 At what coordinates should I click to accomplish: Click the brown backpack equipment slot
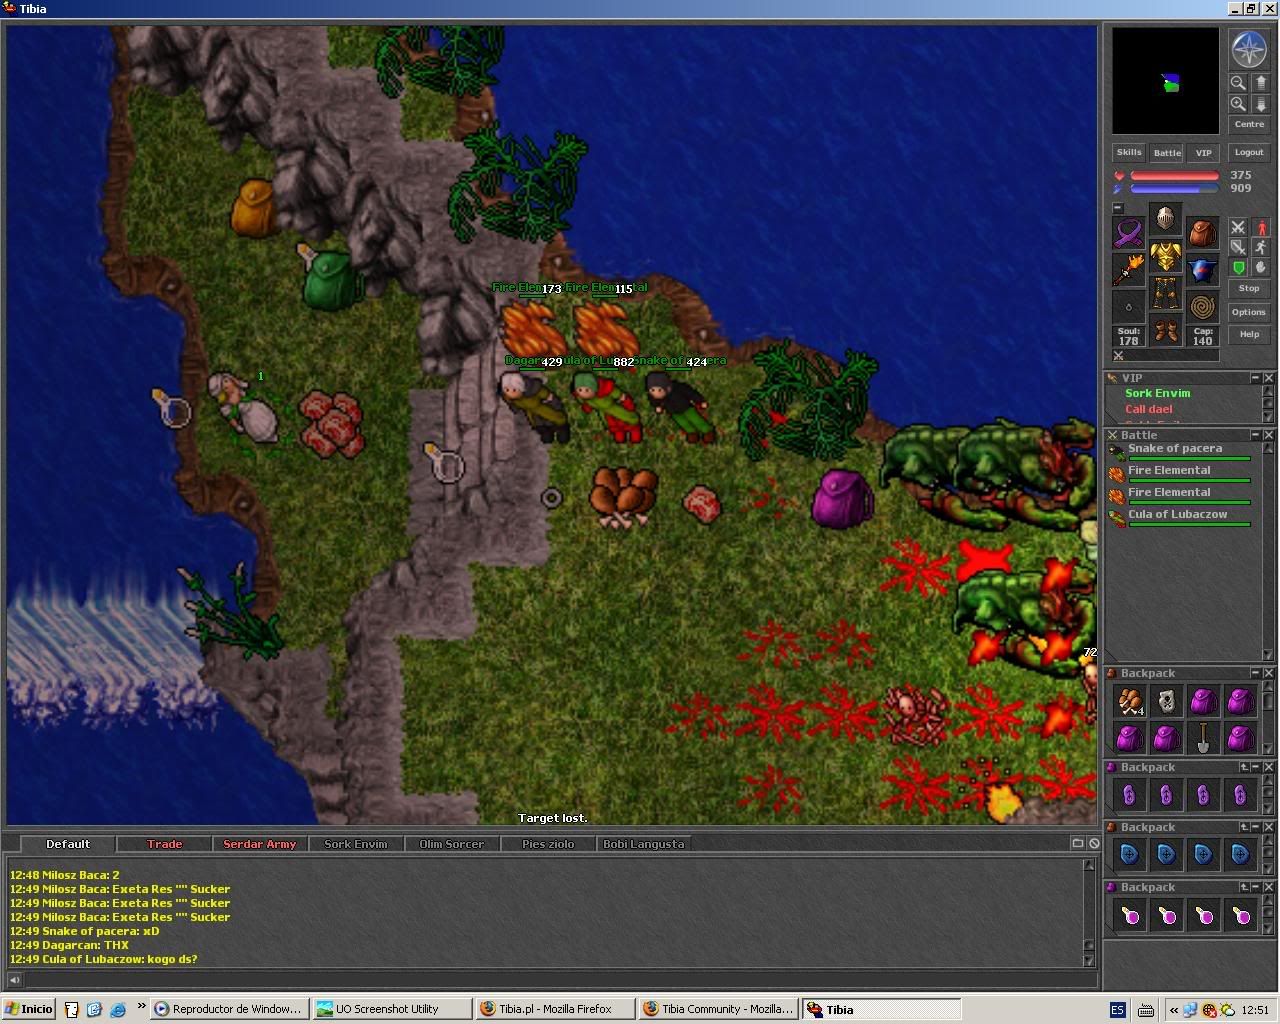[x=1202, y=233]
